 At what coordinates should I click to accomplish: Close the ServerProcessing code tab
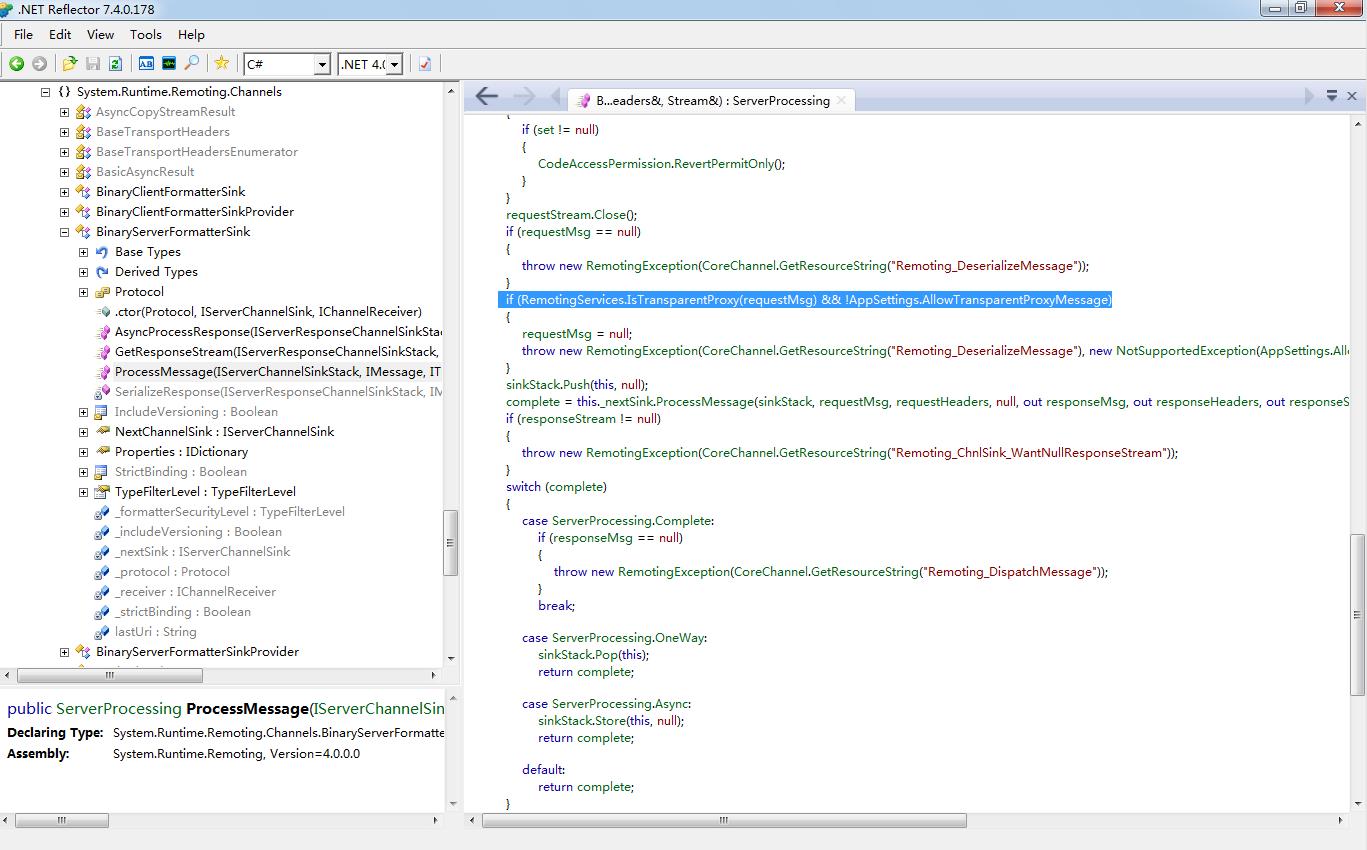(x=842, y=100)
